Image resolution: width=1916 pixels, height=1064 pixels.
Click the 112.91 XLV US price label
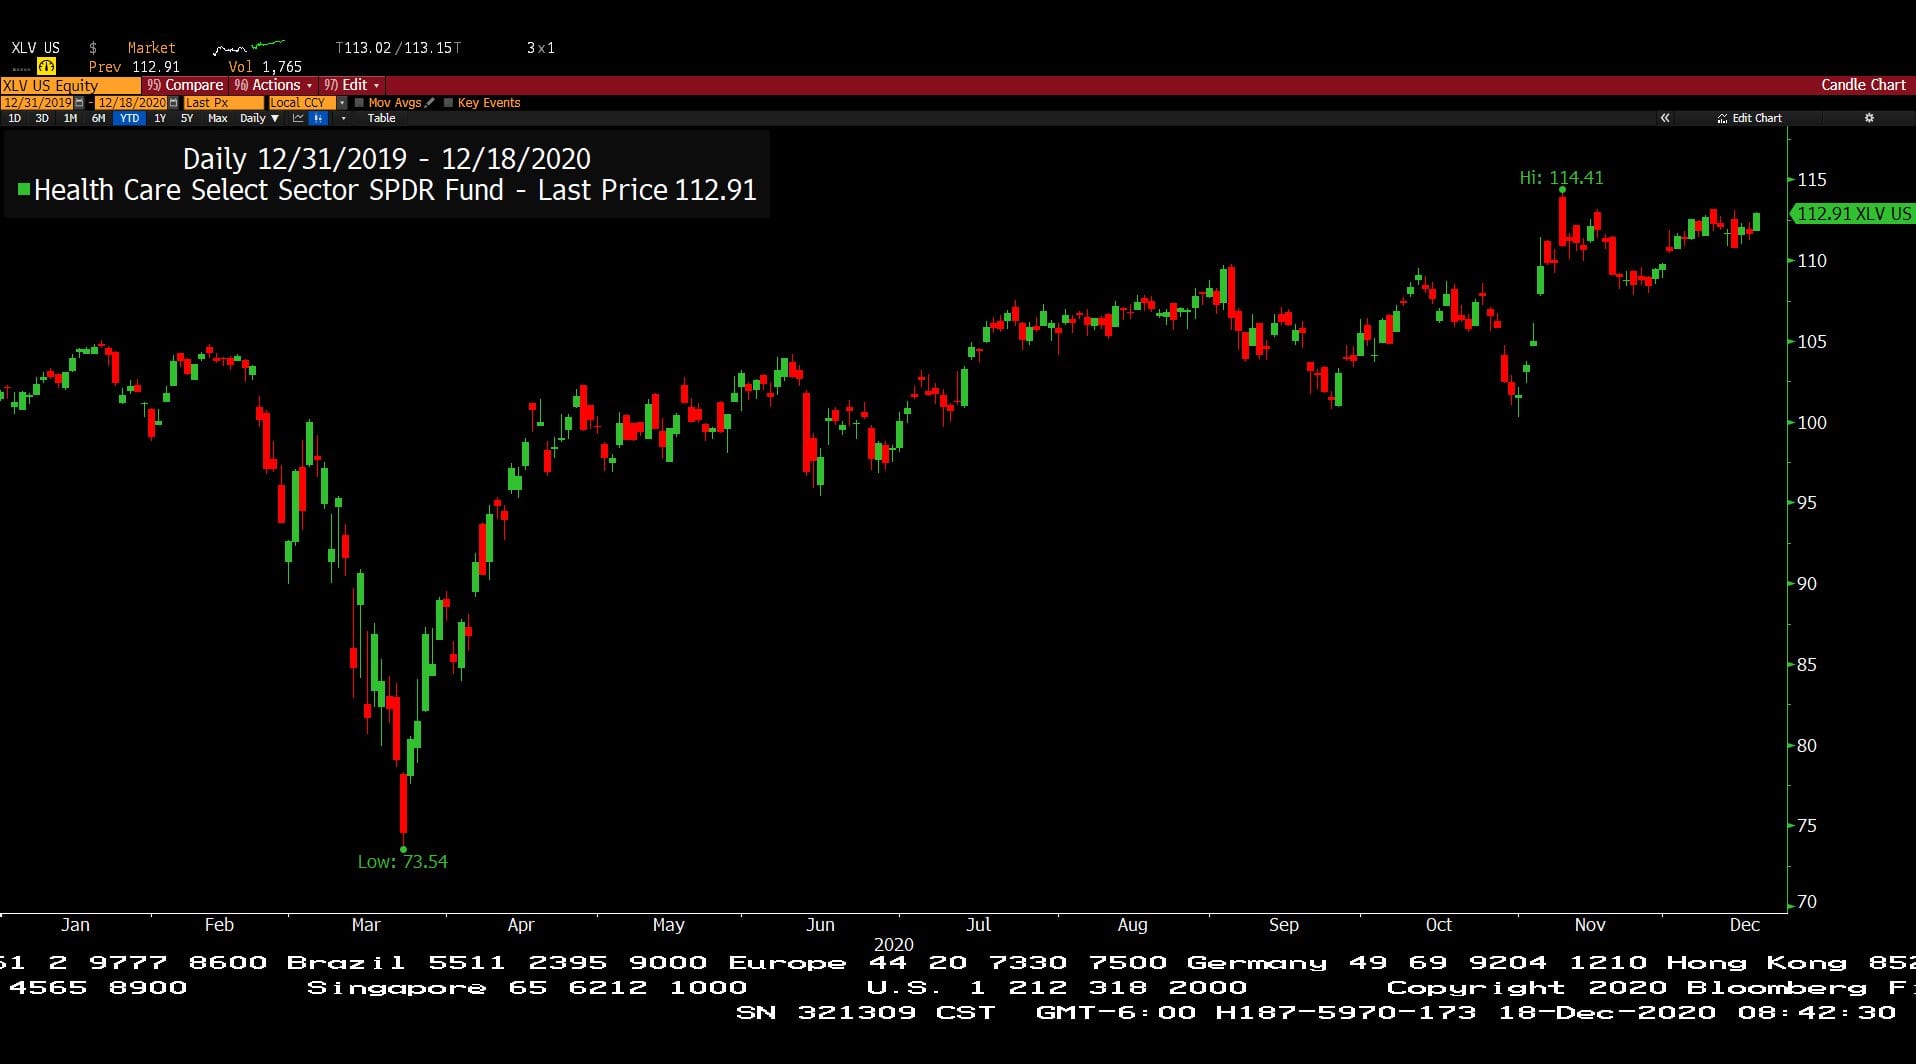(1852, 213)
